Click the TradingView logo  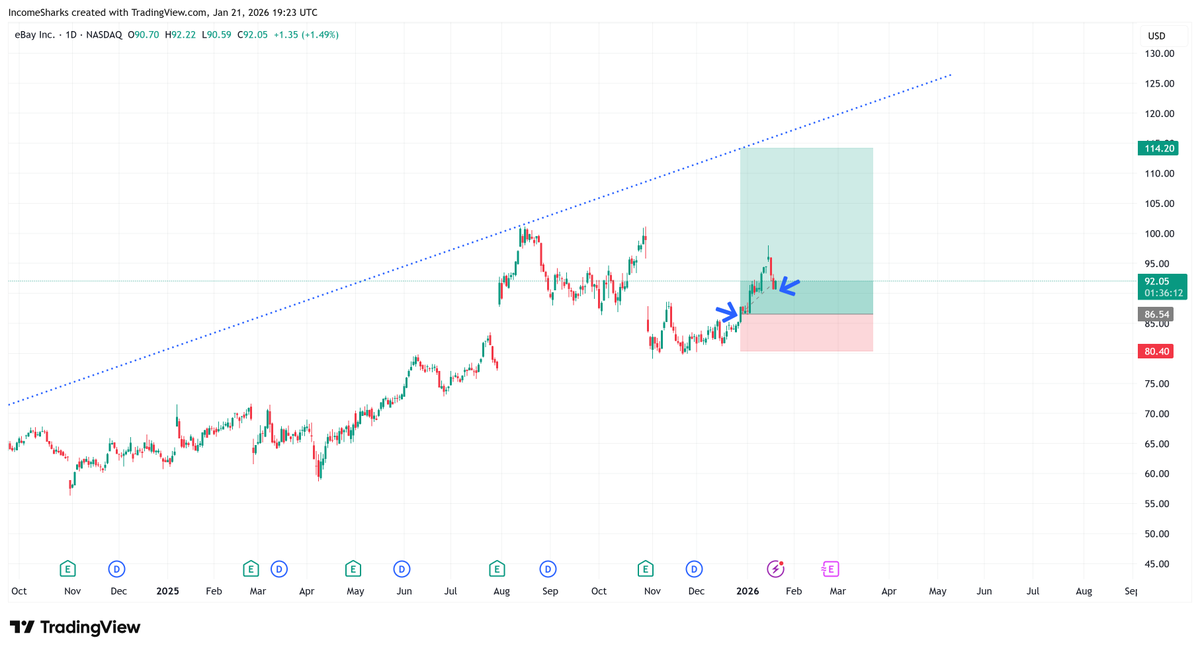coord(75,627)
